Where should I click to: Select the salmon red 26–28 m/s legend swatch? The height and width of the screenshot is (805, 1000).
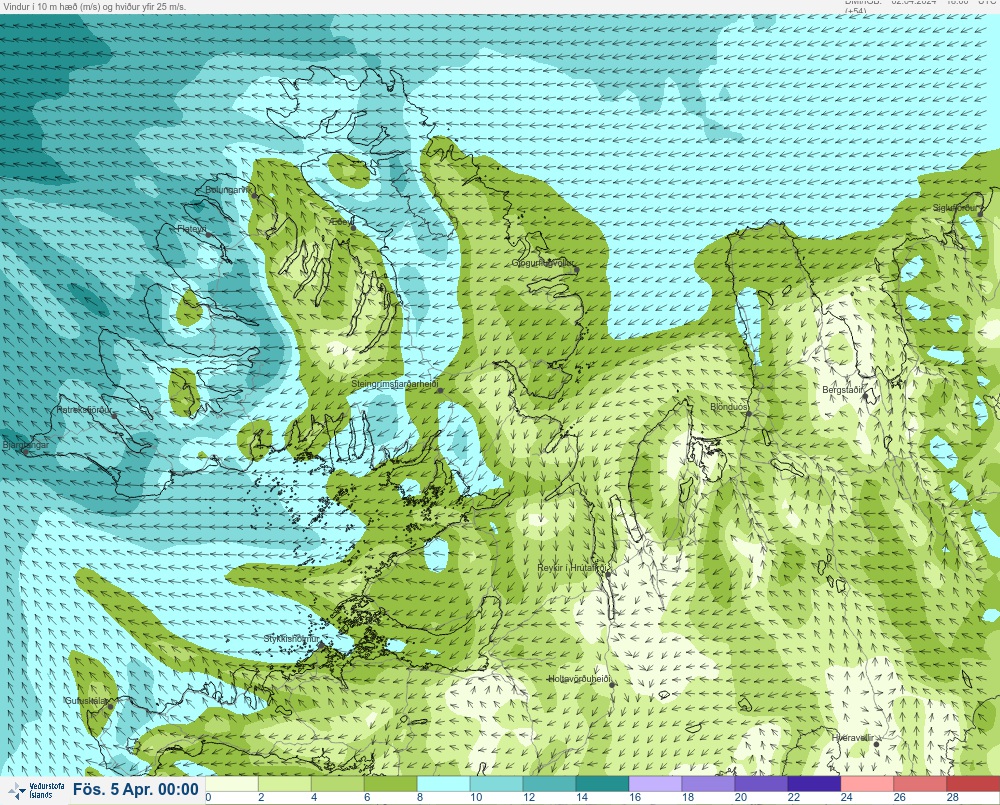coord(920,783)
